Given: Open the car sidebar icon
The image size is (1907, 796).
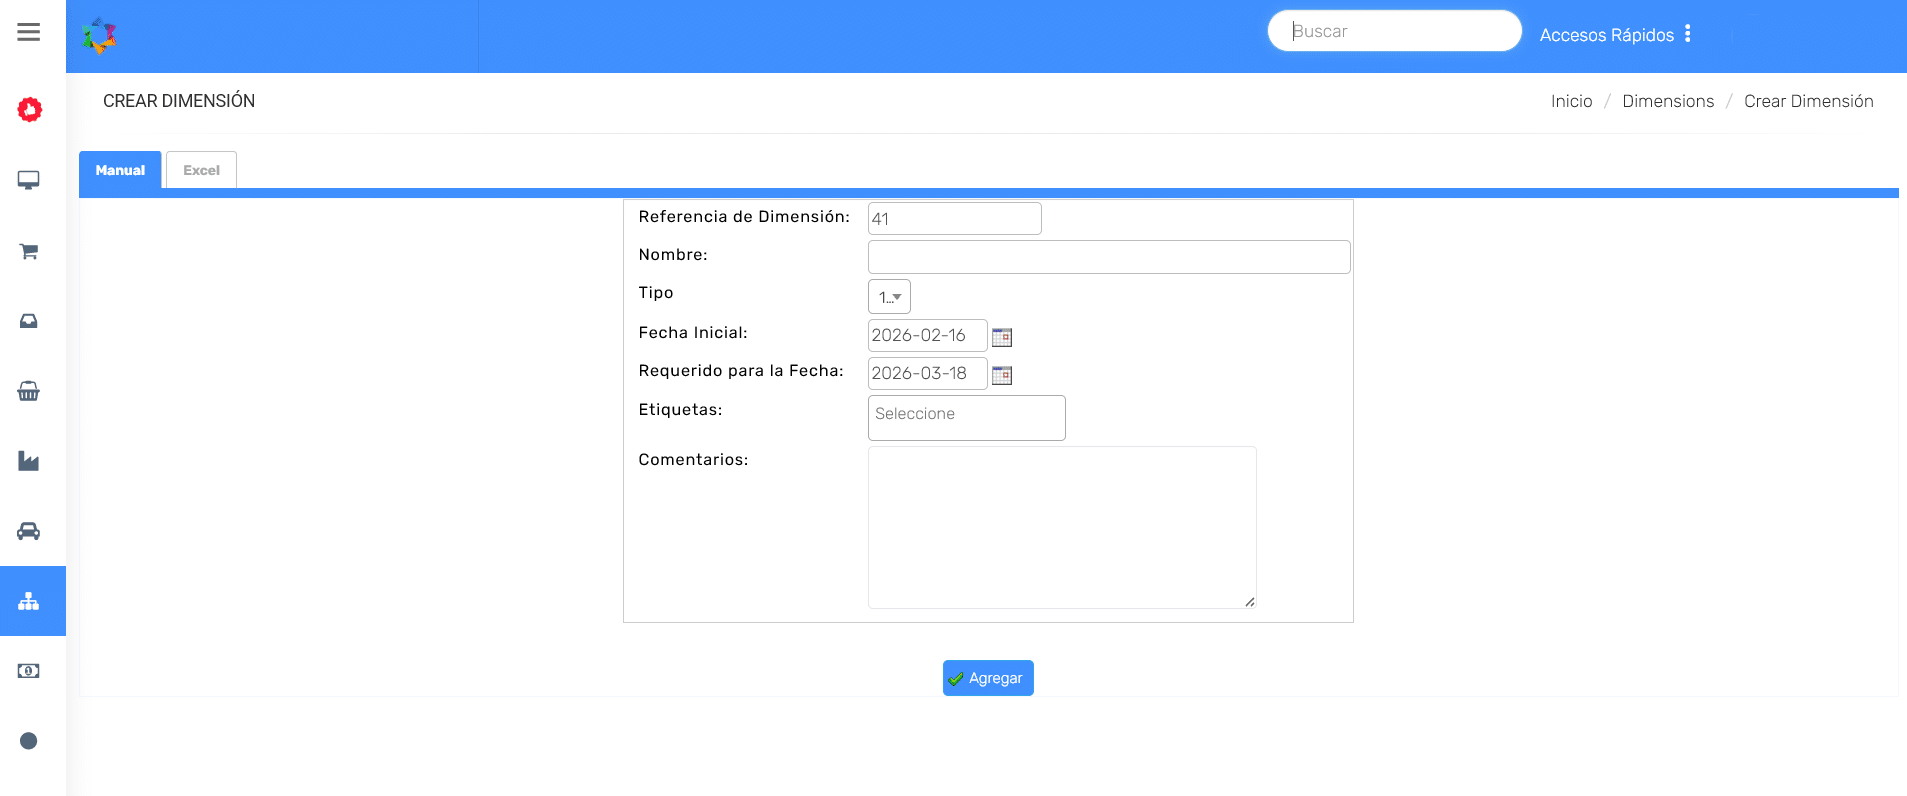Looking at the screenshot, I should click(29, 531).
